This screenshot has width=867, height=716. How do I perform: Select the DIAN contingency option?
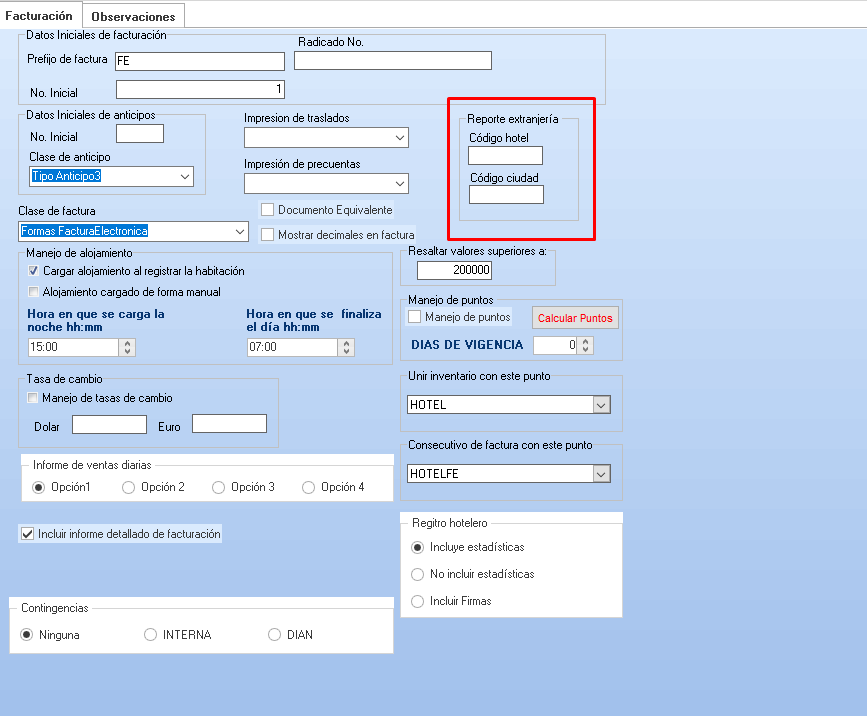(274, 635)
